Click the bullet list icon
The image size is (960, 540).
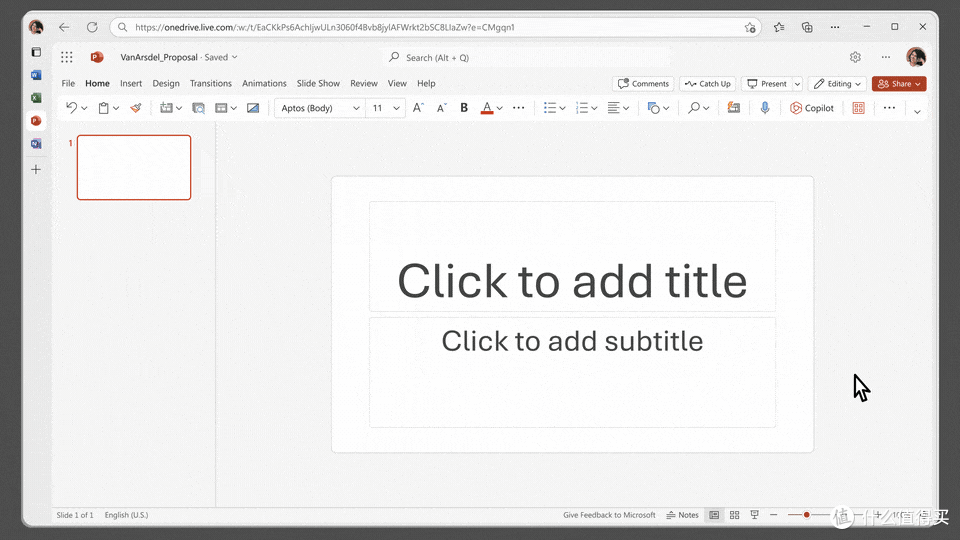click(550, 108)
